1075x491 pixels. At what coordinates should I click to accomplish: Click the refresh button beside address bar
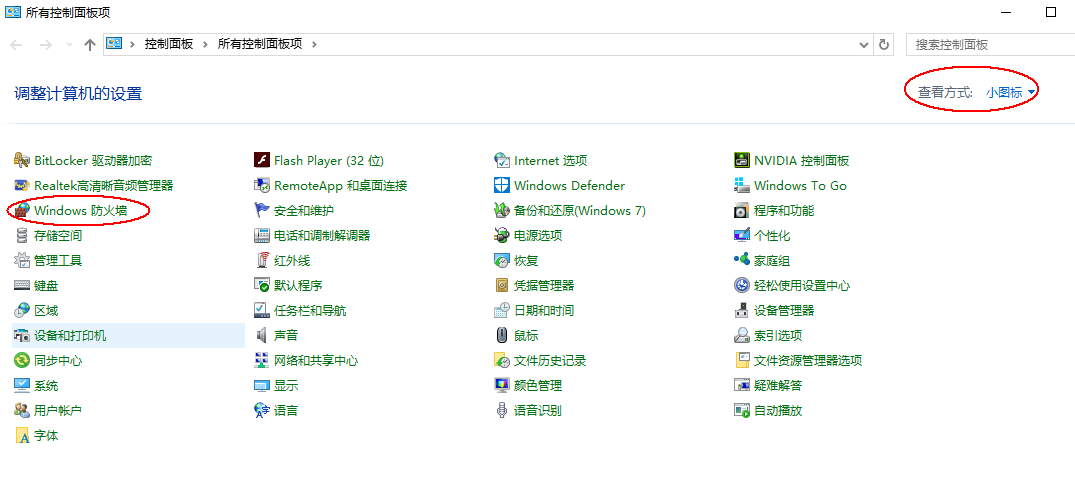click(884, 45)
